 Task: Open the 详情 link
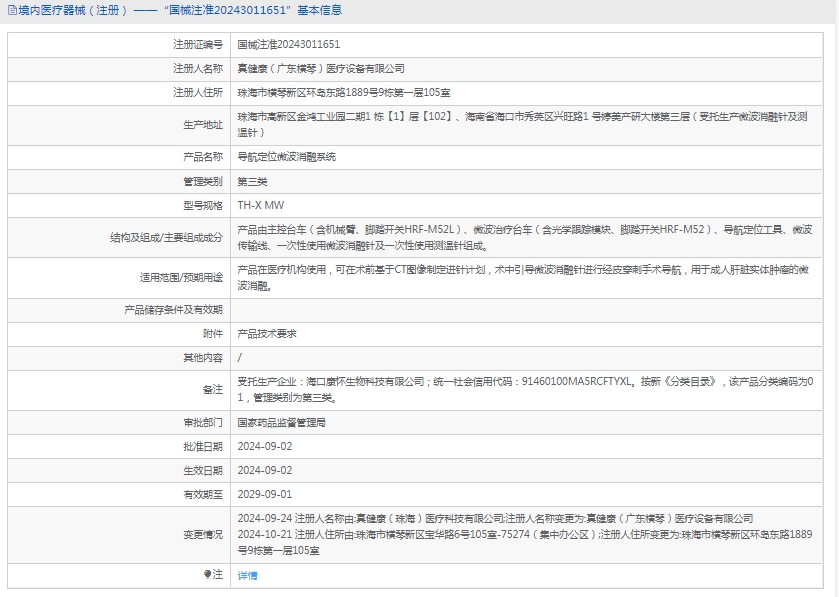247,575
